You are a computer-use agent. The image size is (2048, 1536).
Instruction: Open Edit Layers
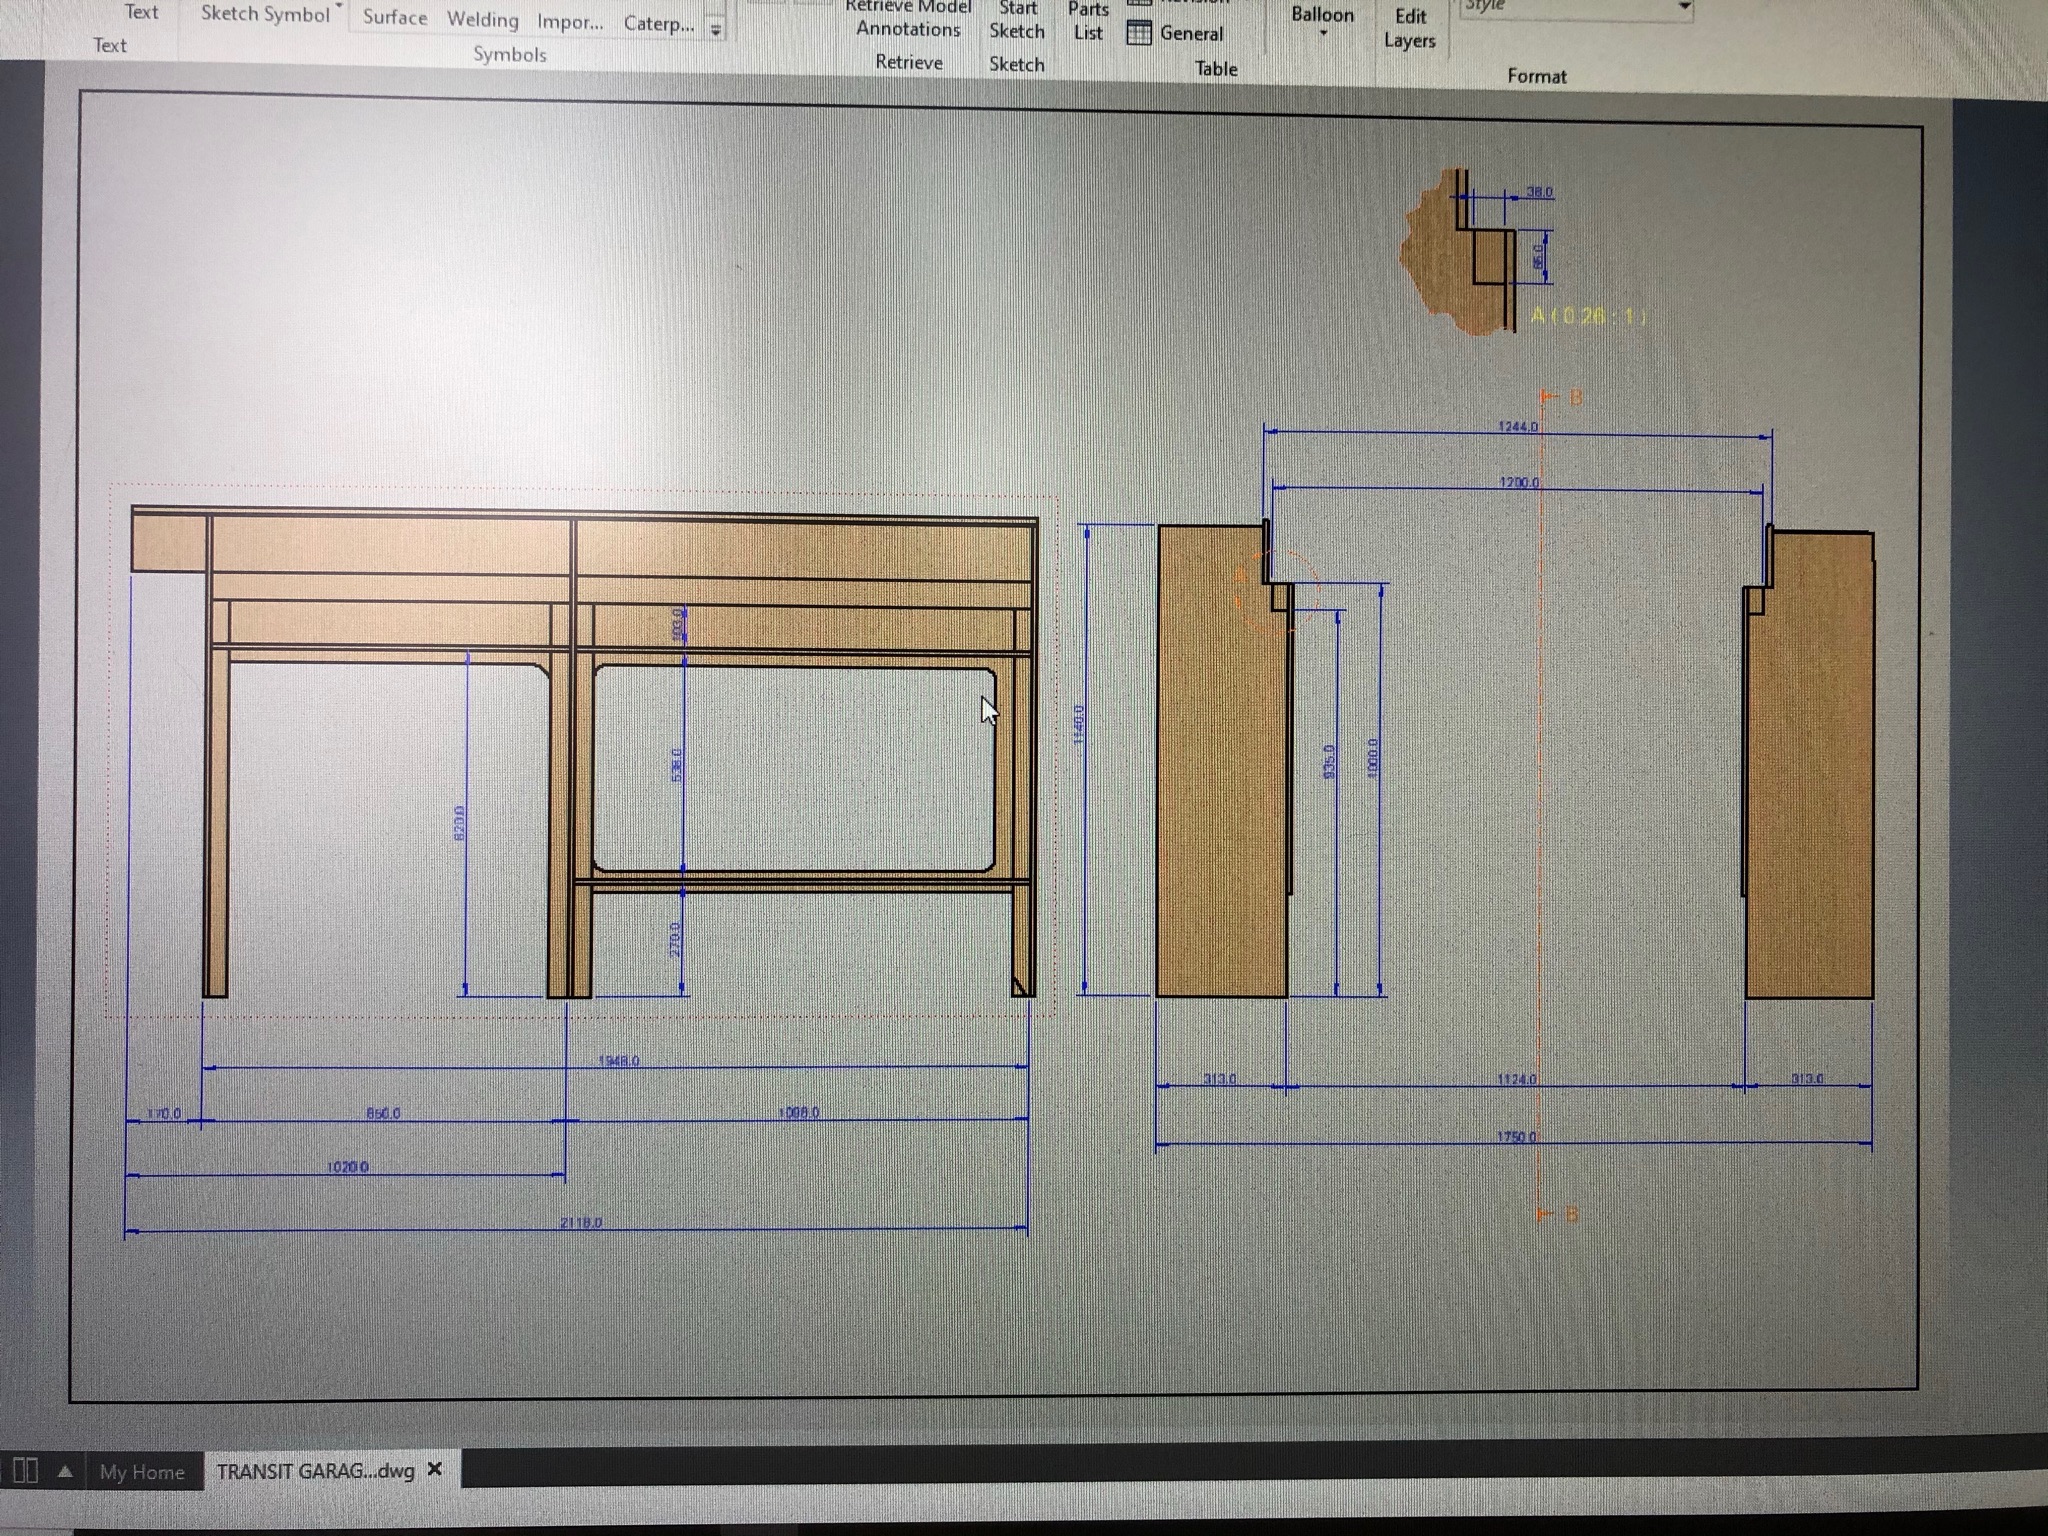coord(1410,28)
